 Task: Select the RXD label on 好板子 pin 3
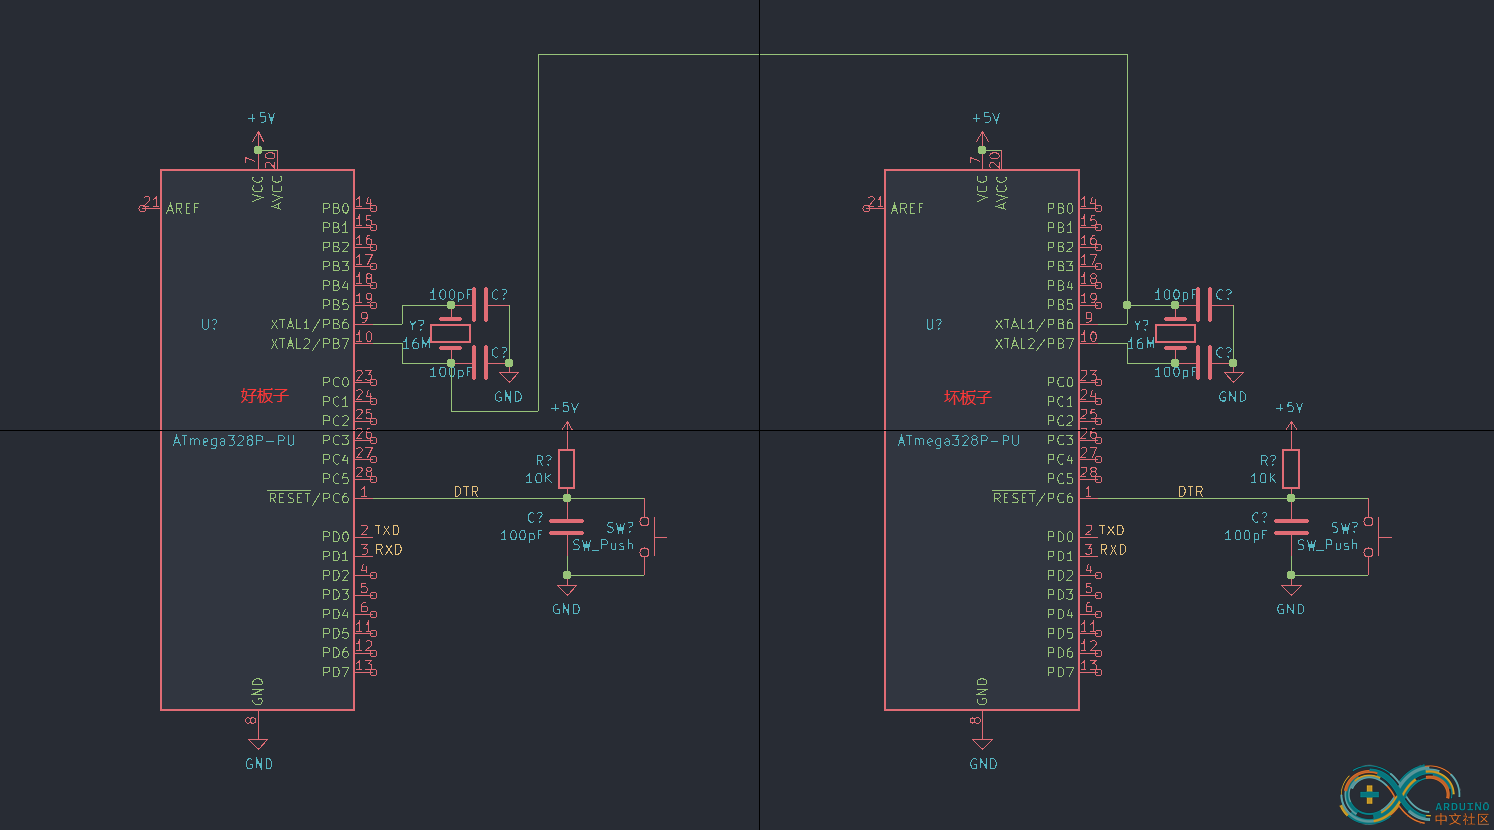(388, 550)
